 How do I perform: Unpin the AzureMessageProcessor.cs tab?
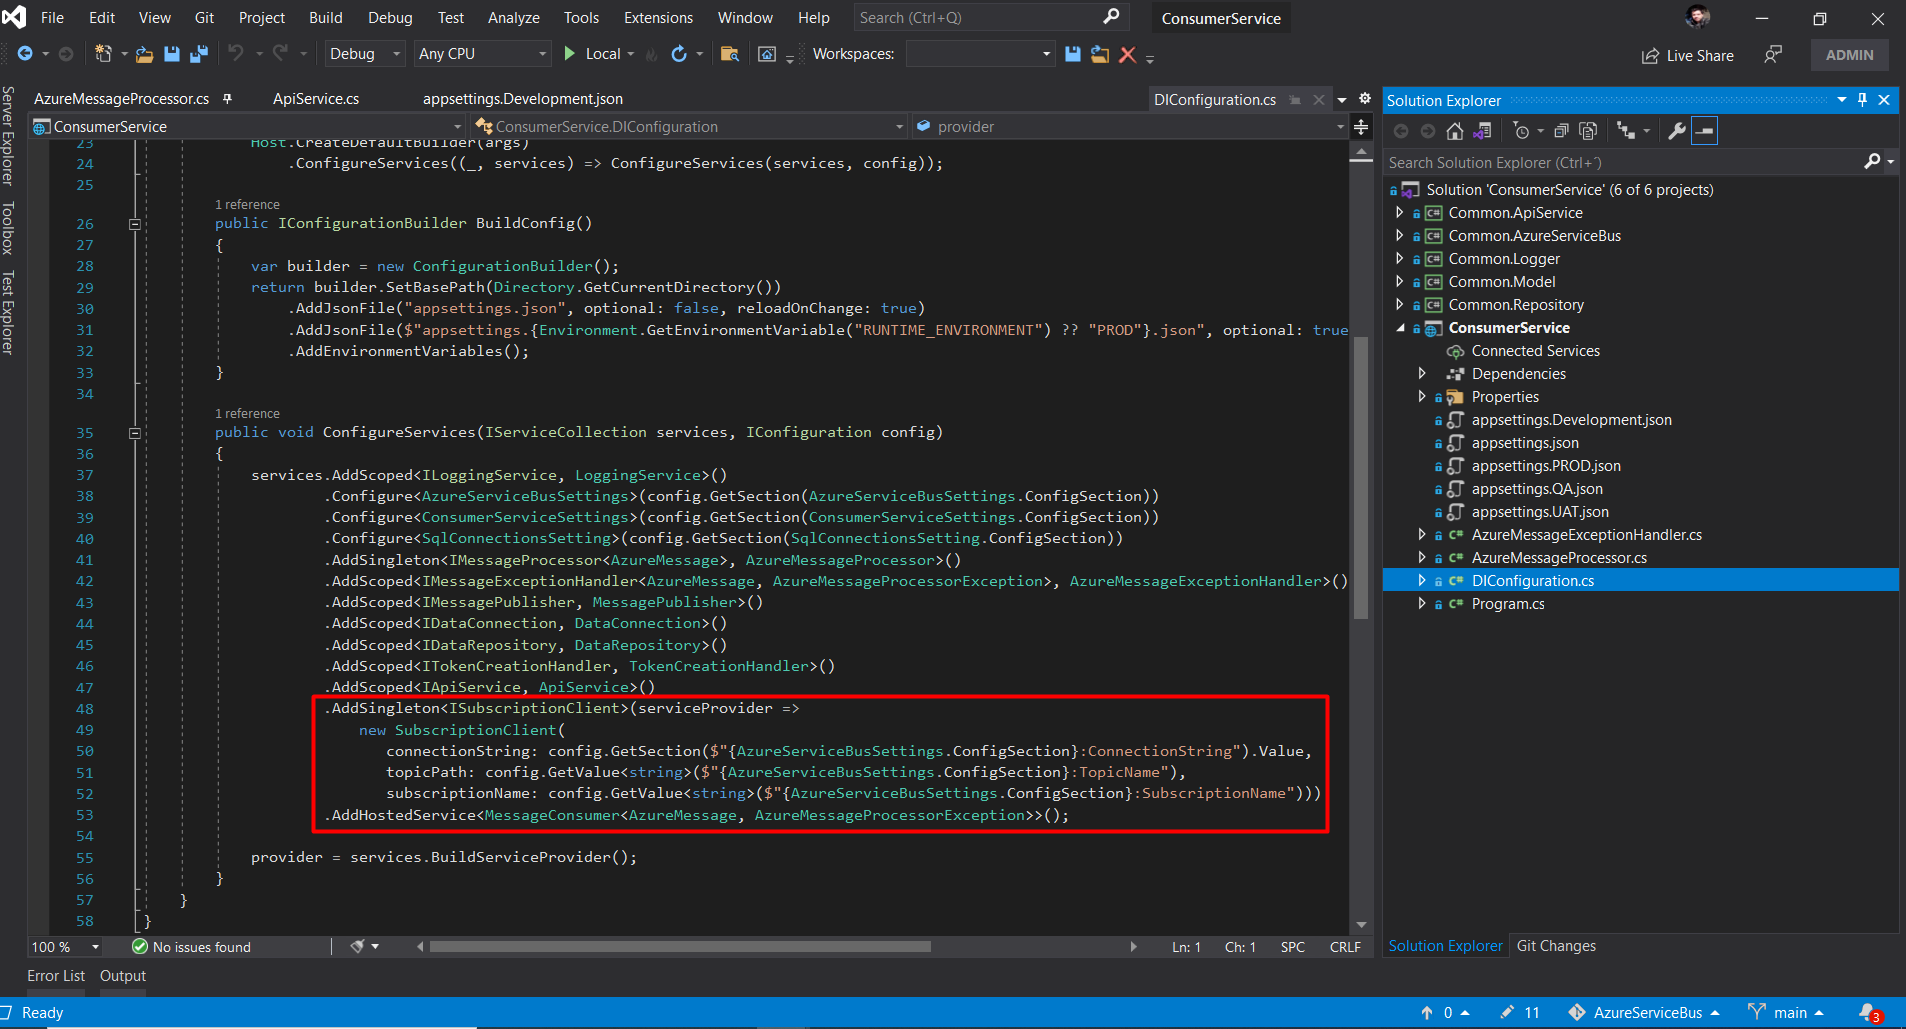[228, 98]
